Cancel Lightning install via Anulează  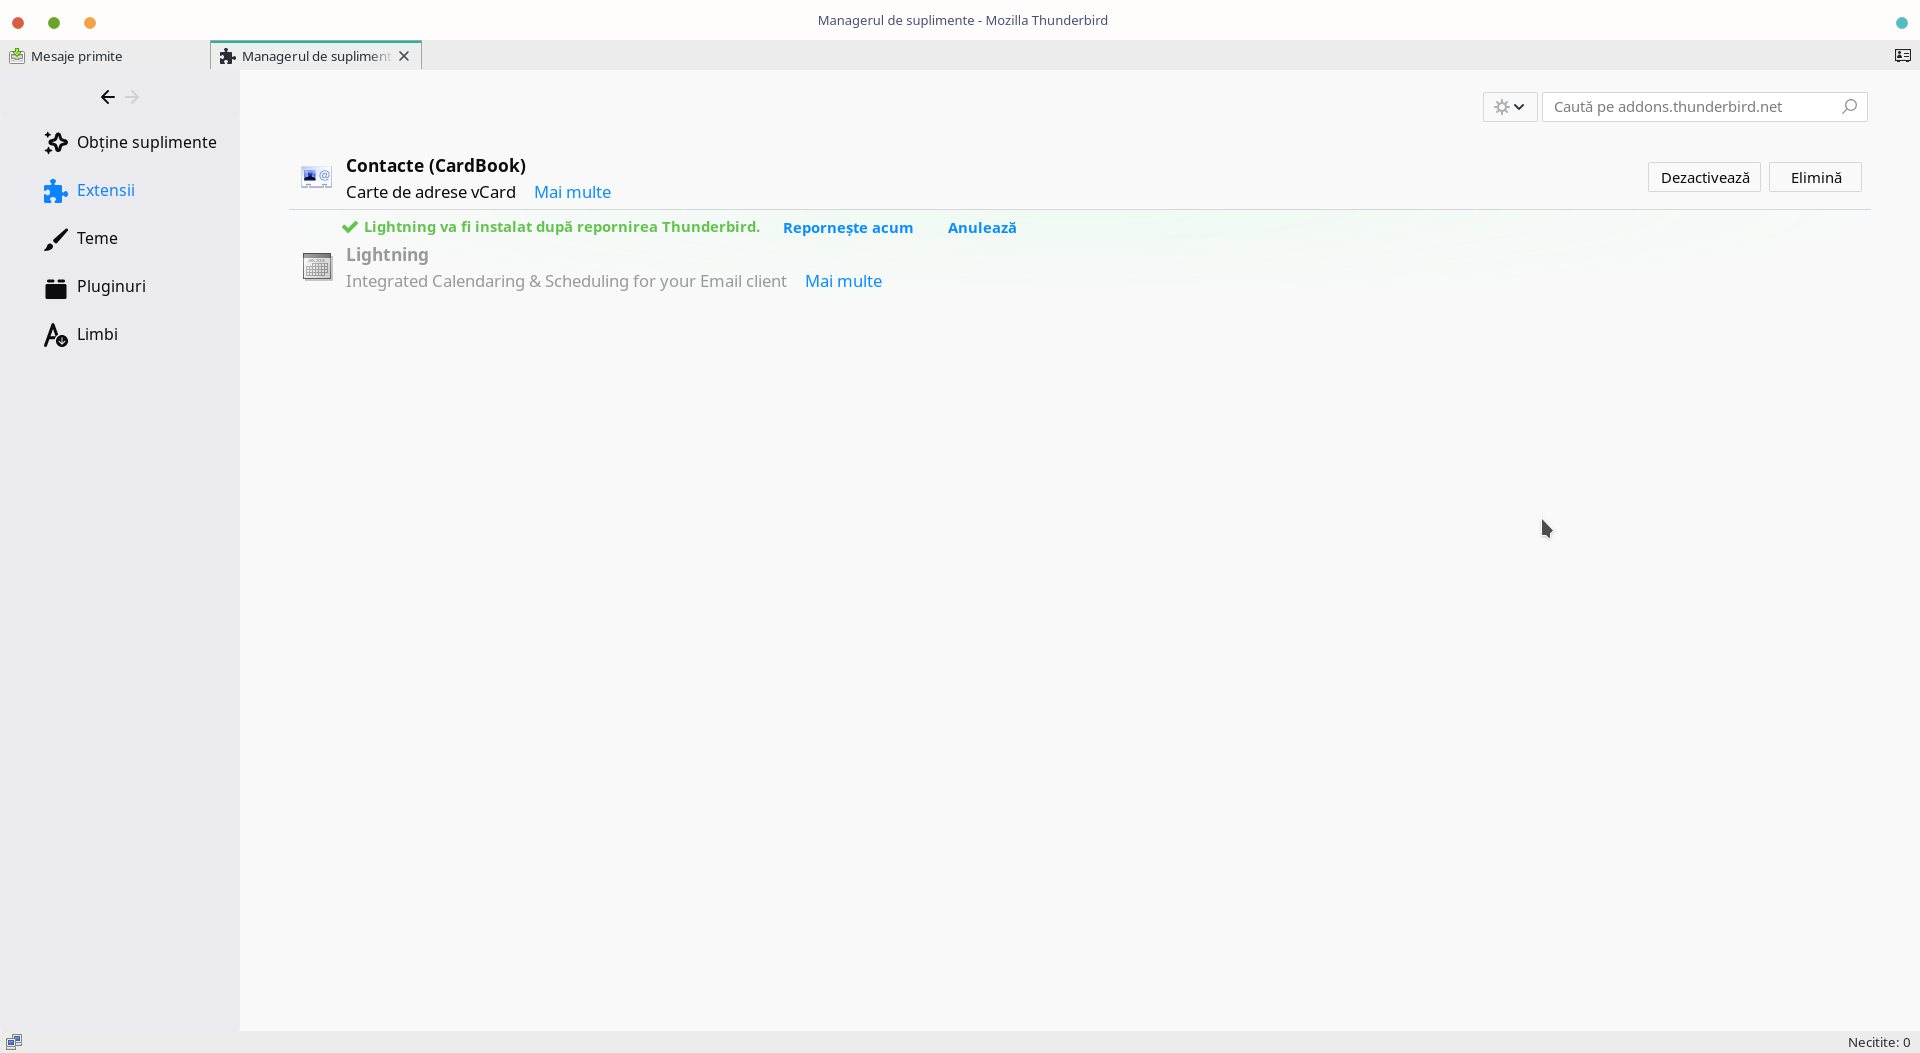point(981,228)
